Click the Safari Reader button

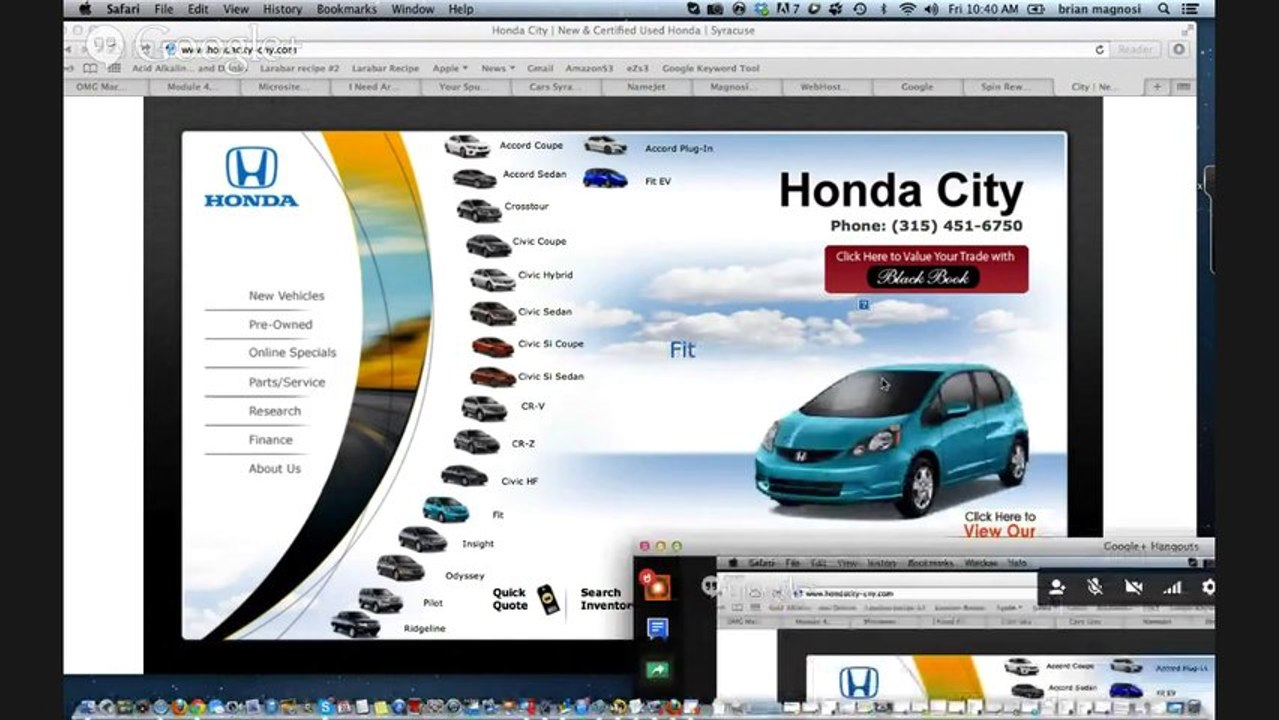pos(1136,49)
